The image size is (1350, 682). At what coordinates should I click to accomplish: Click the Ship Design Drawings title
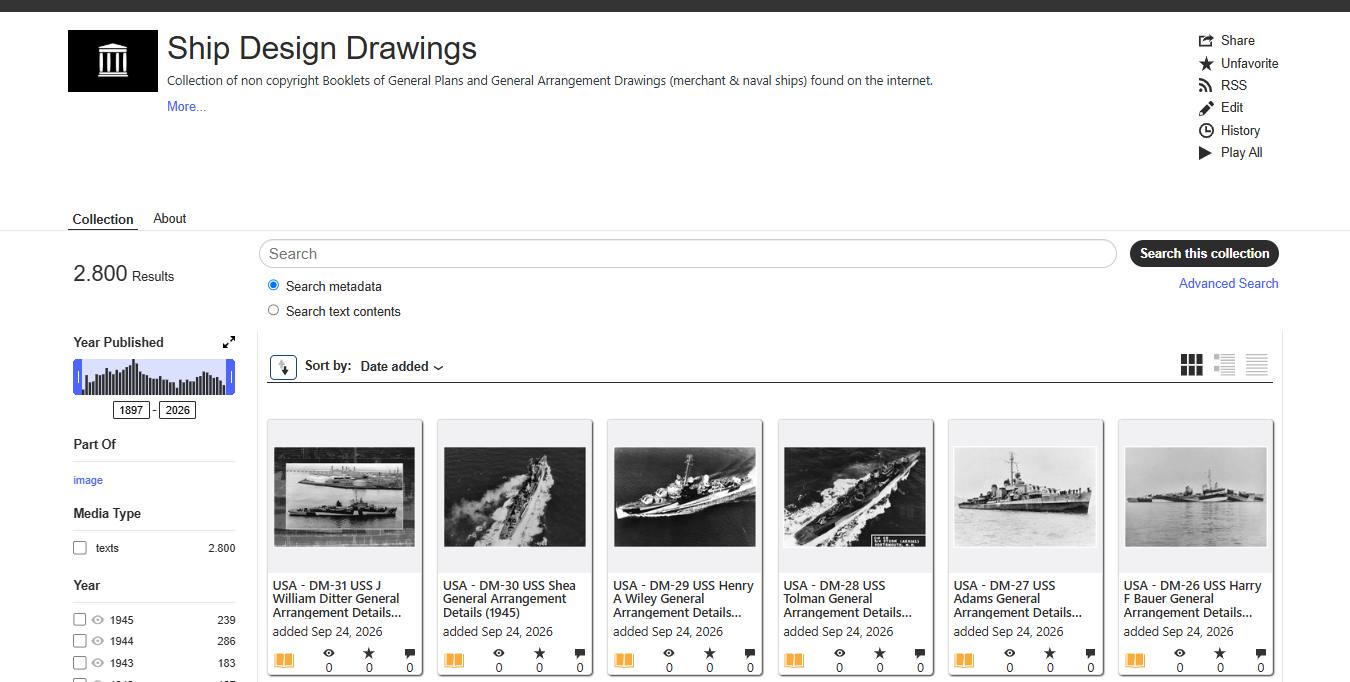pyautogui.click(x=322, y=48)
